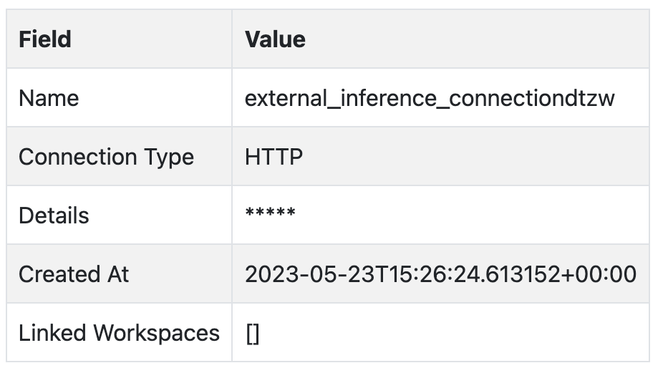Screen dimensions: 663x368
Task: Click the empty brackets workspaces value
Action: click(x=252, y=334)
